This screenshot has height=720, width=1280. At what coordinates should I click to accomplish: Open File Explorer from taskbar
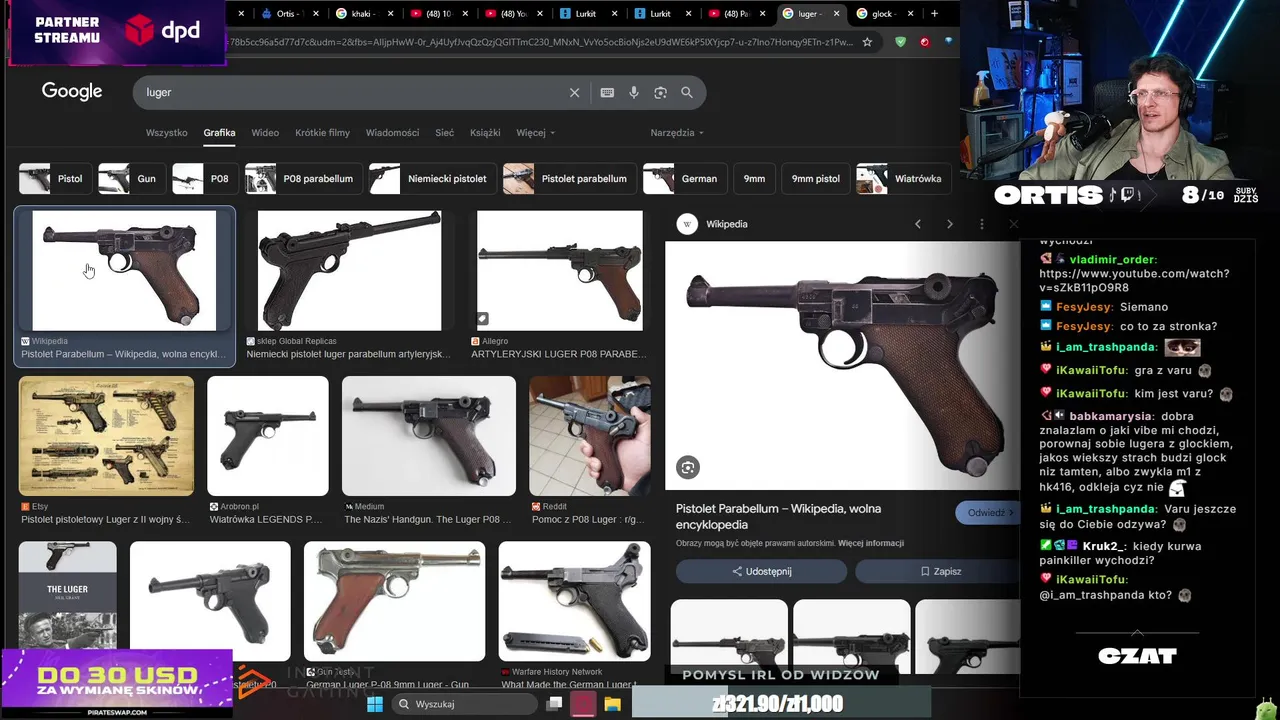(612, 704)
